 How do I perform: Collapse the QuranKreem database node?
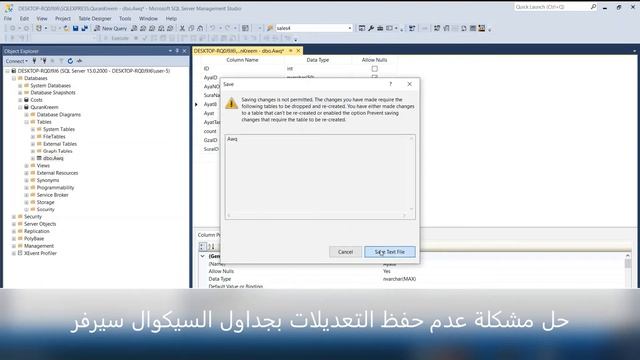coord(20,107)
